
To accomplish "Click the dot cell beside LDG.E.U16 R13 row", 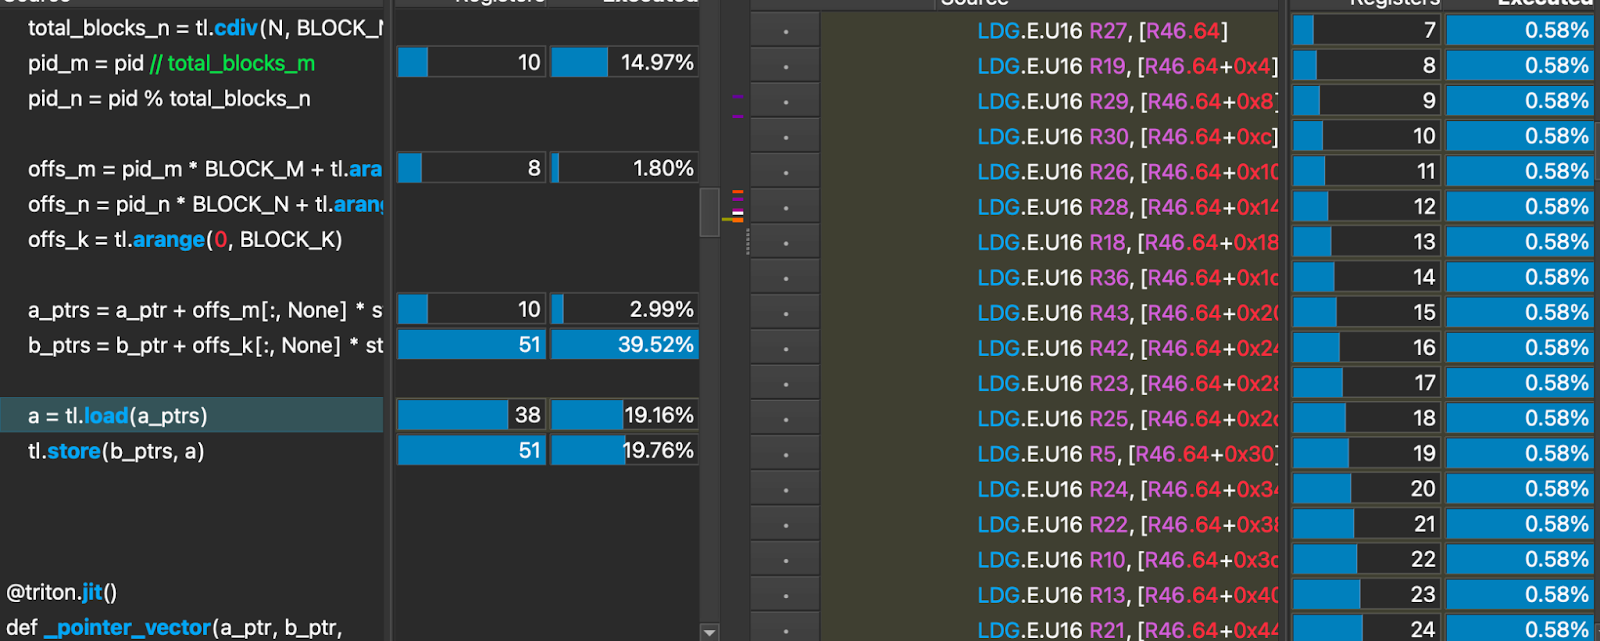I will pos(785,596).
